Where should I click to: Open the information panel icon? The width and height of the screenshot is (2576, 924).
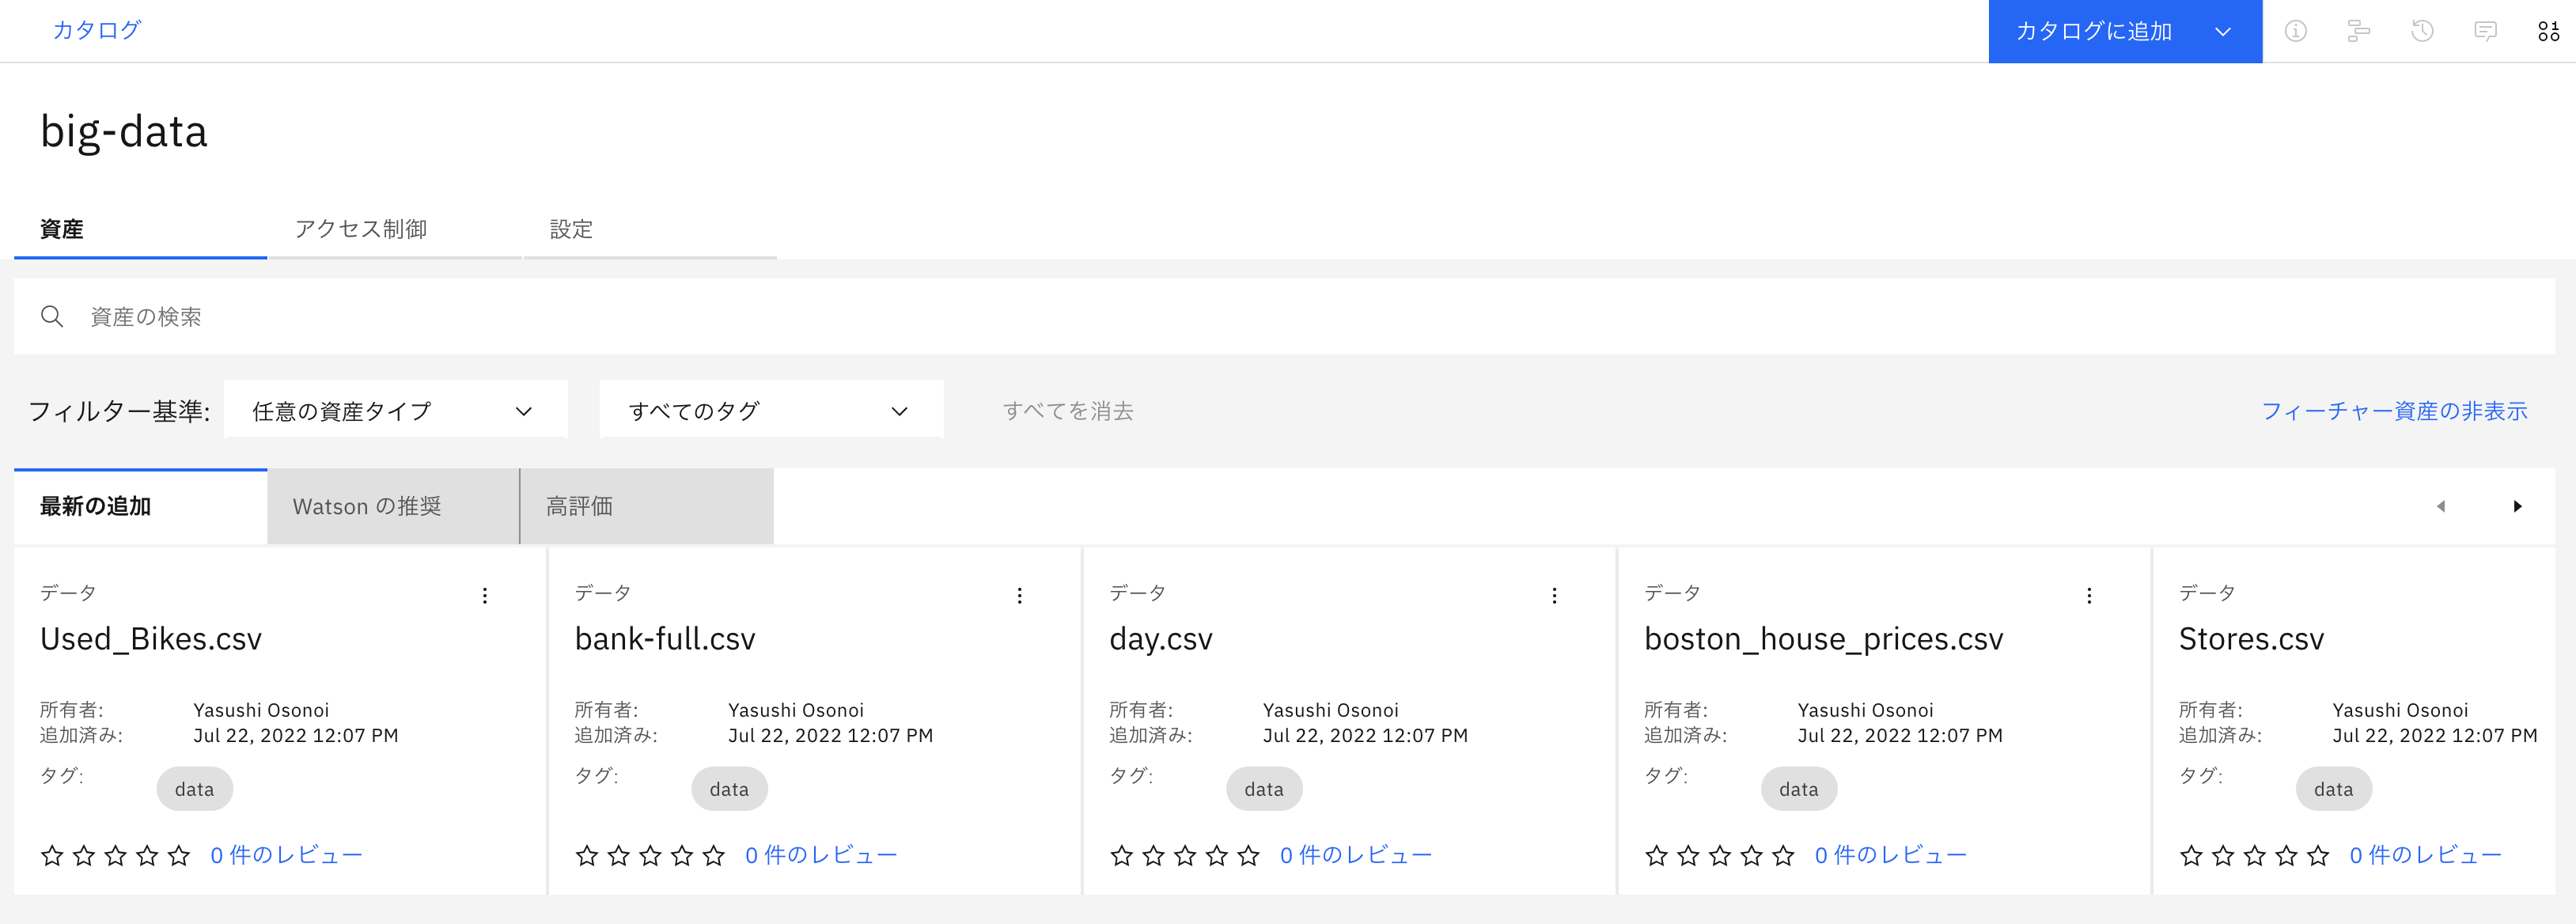point(2295,31)
